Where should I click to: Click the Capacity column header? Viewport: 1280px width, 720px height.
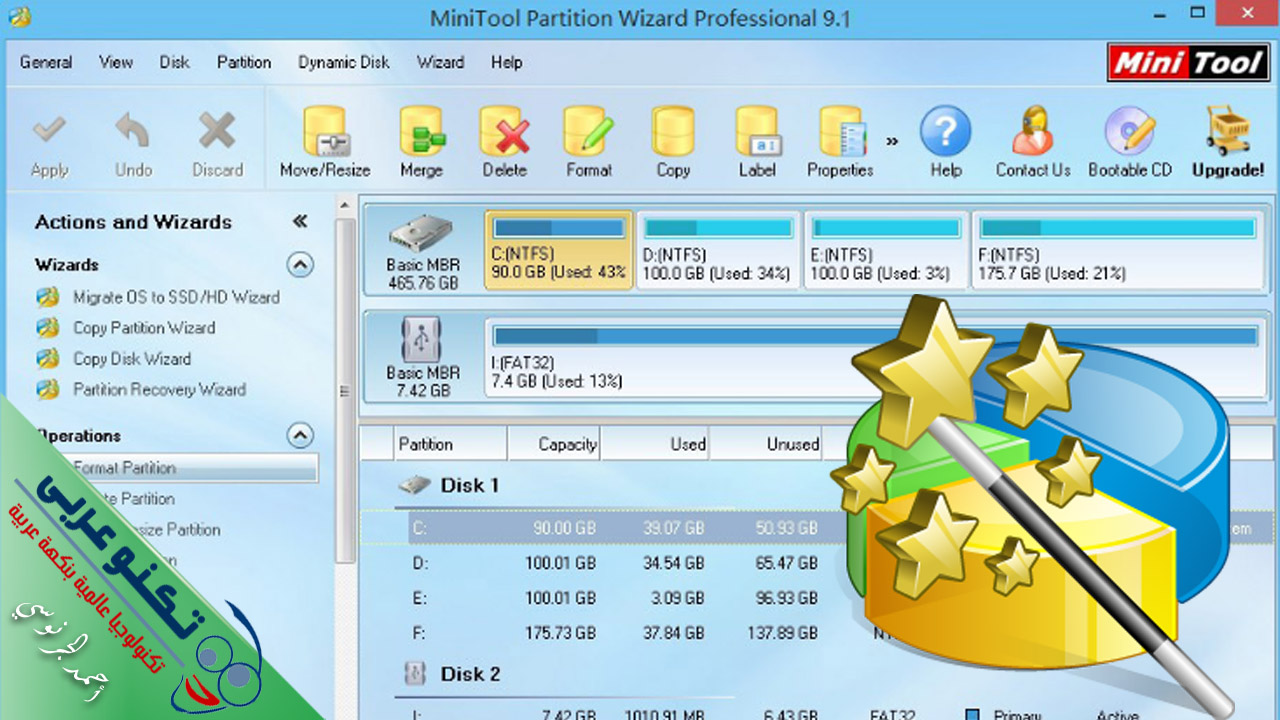tap(567, 444)
